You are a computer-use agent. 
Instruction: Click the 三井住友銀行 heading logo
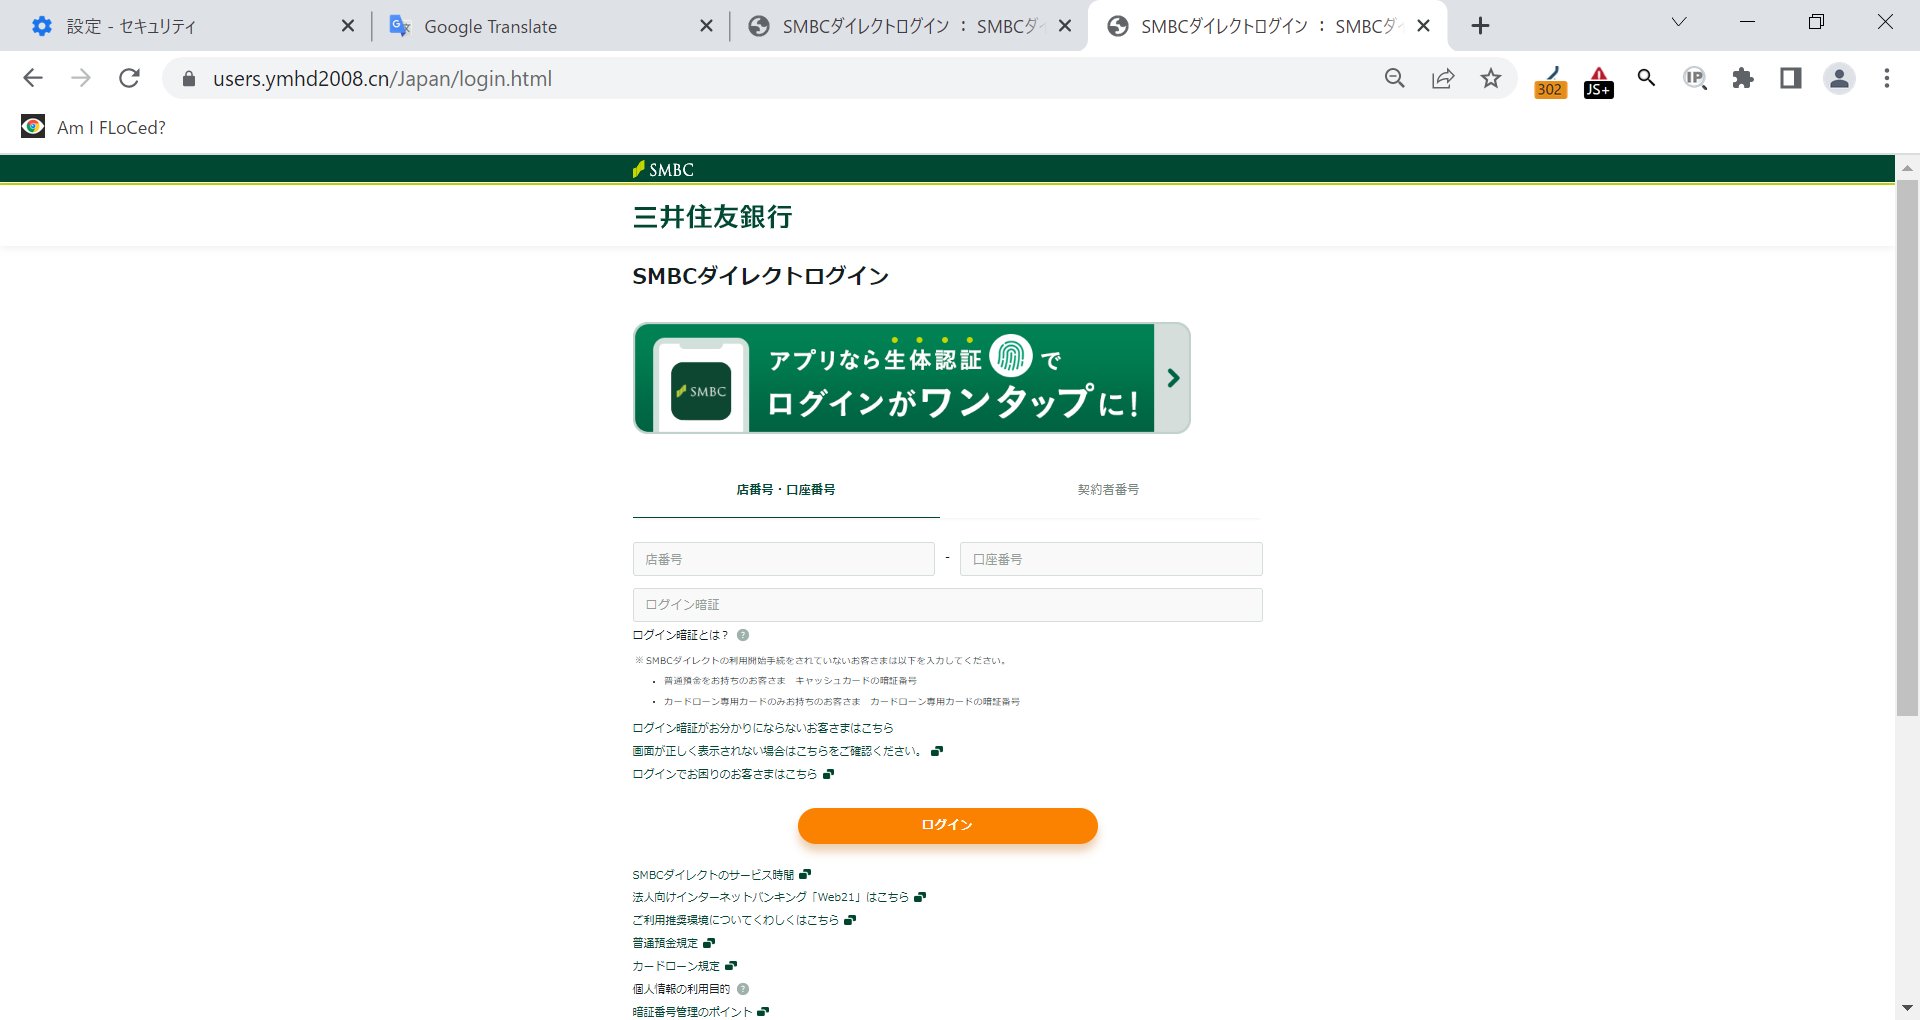pyautogui.click(x=712, y=217)
